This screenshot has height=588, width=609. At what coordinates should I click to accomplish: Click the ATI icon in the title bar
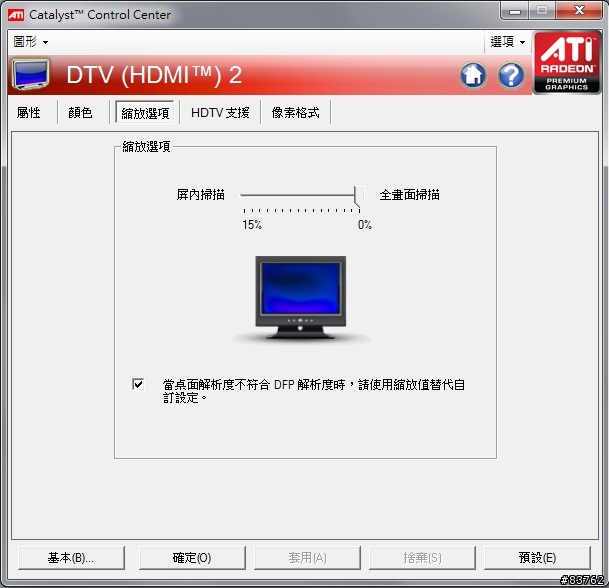coord(16,15)
